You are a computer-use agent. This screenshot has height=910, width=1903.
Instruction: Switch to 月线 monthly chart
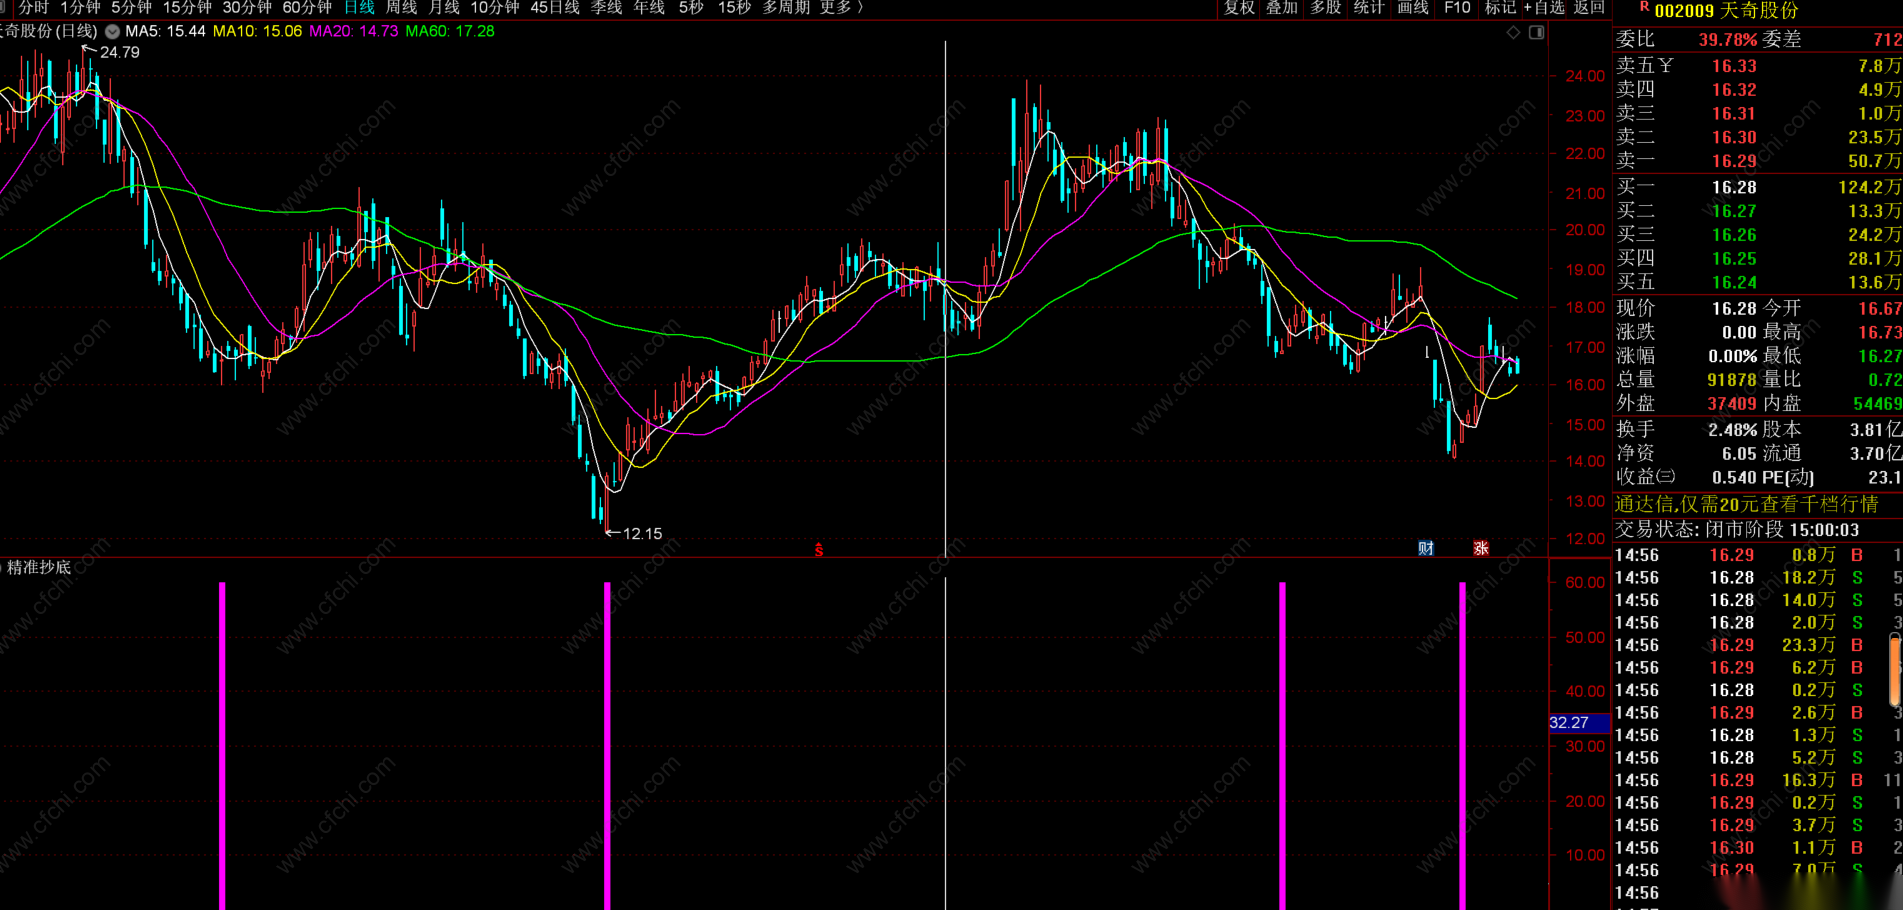pyautogui.click(x=444, y=8)
